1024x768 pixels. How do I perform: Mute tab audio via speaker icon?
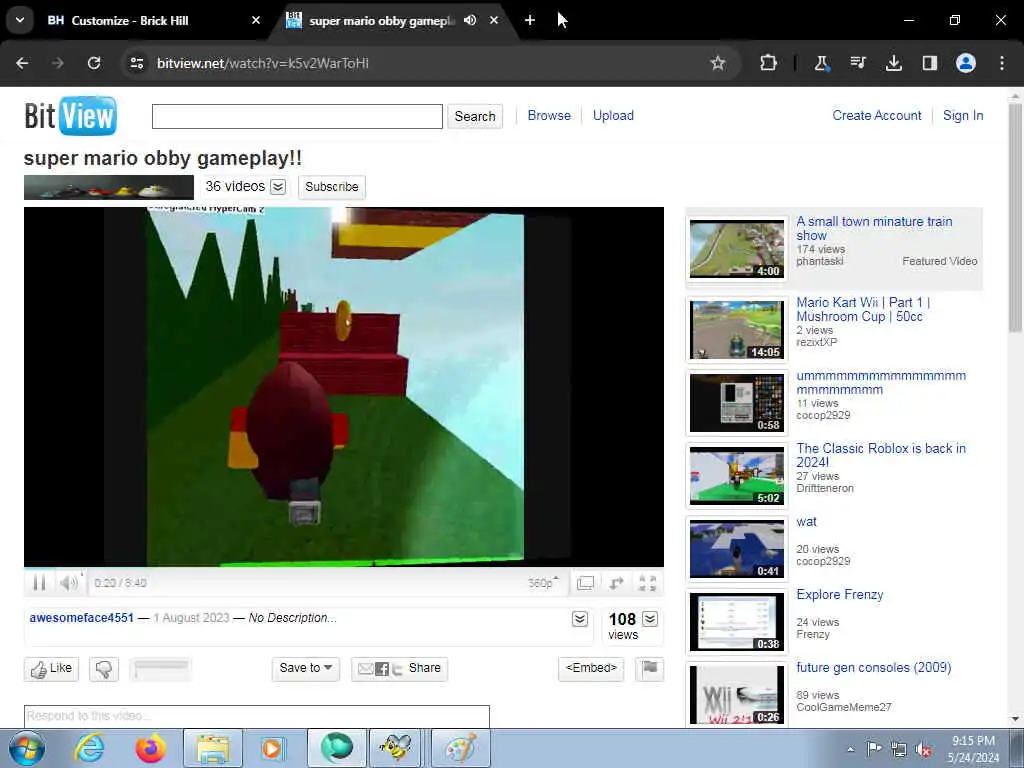pyautogui.click(x=470, y=20)
